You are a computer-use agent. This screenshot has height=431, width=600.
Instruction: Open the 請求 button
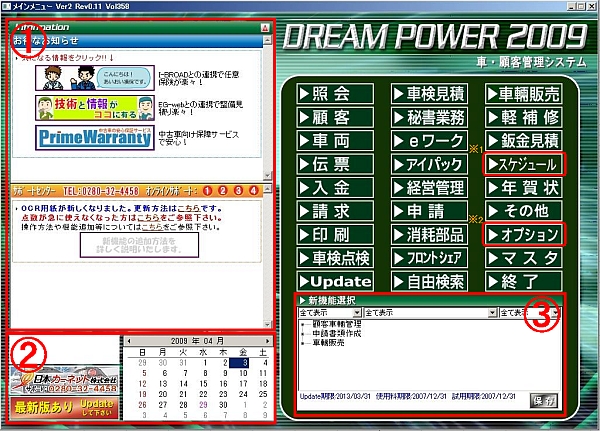(335, 211)
